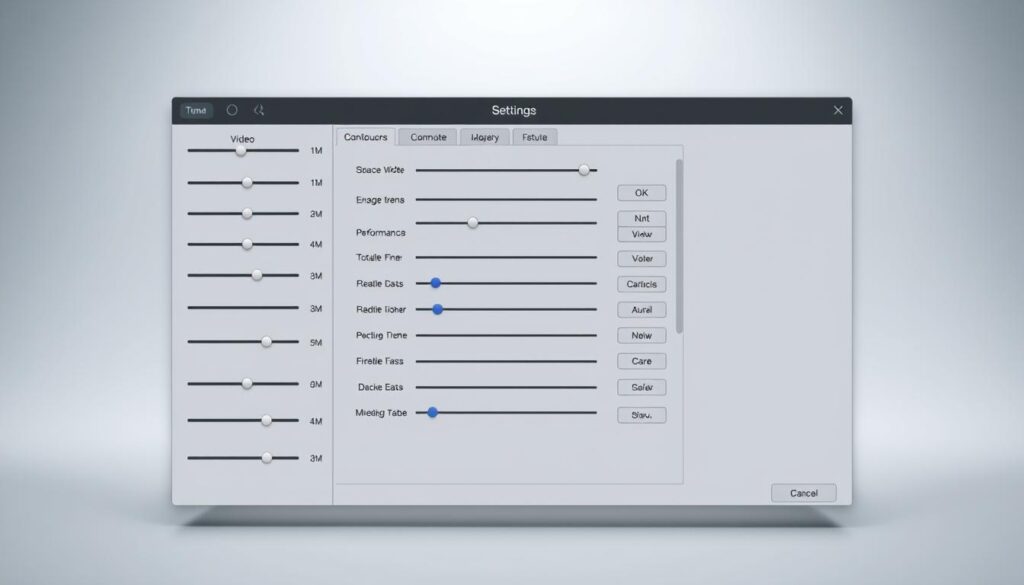Click the Video slider knob labeled 5M
Screen dimensions: 1024x585
[266, 341]
